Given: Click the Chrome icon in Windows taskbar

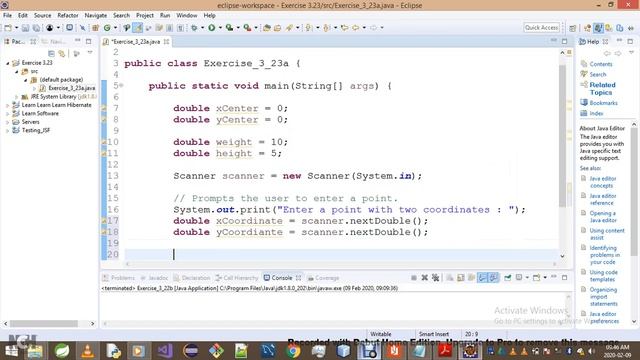Looking at the screenshot, I should tap(293, 351).
